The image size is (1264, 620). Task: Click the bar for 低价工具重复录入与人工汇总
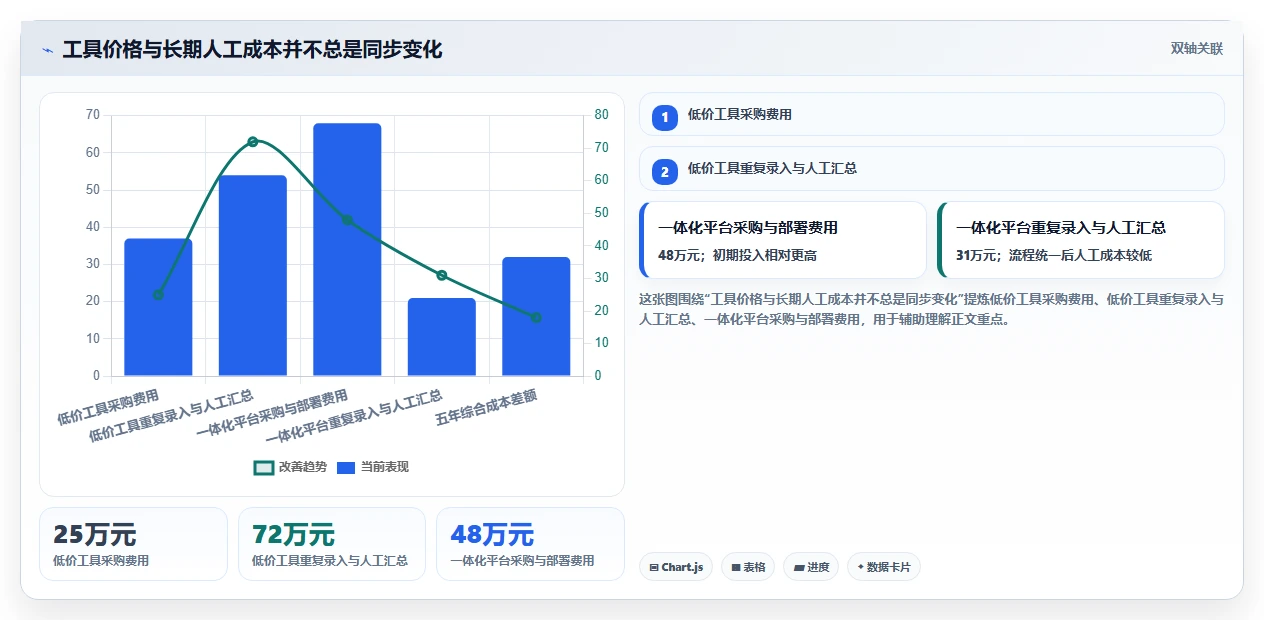point(253,276)
